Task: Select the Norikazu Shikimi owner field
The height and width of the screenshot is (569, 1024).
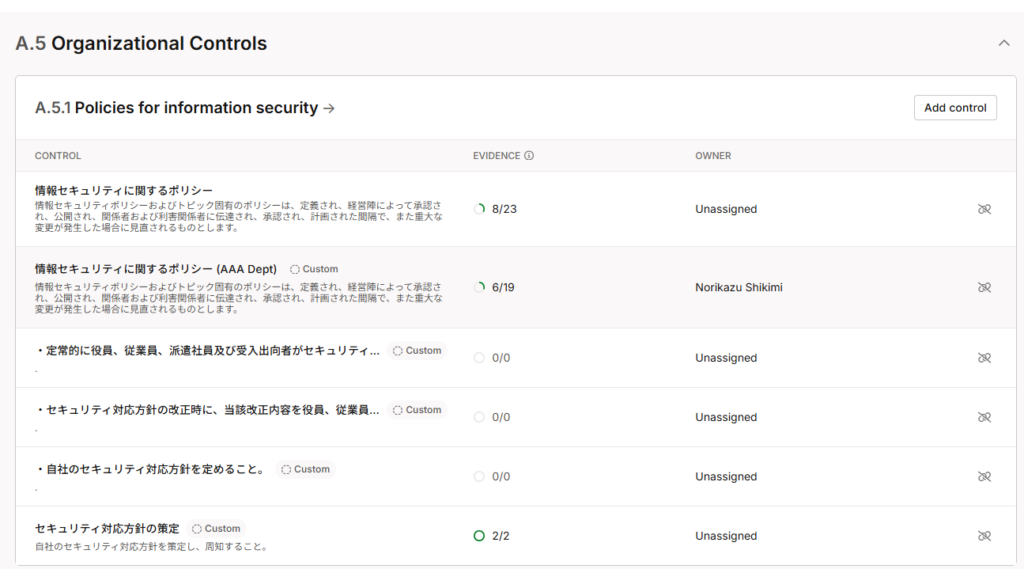Action: tap(738, 287)
